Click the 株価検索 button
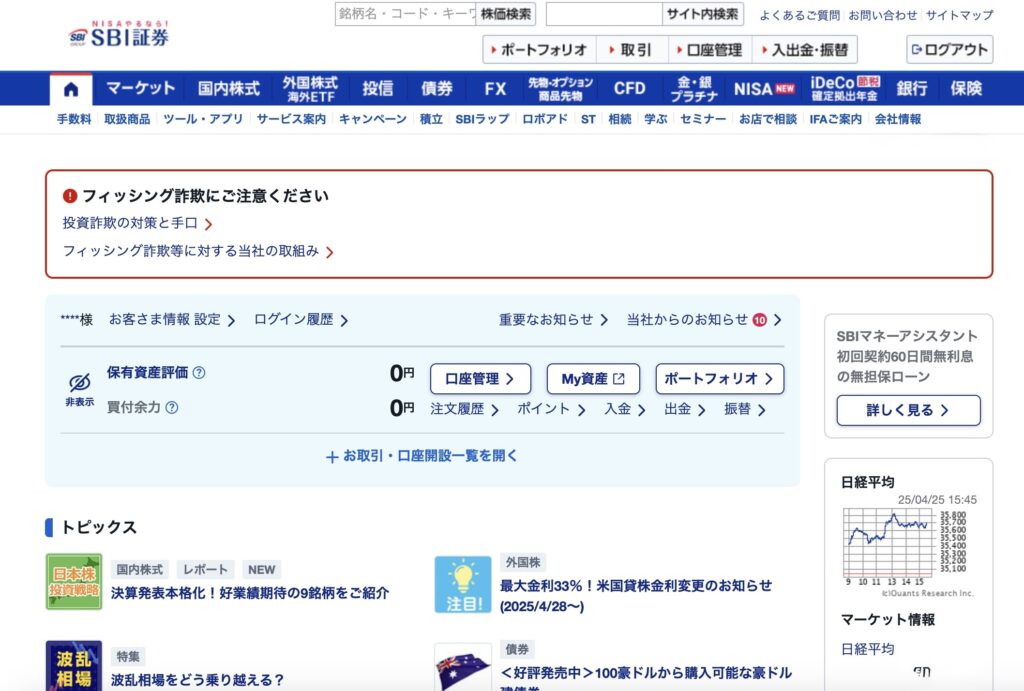Viewport: 1024px width, 691px height. pyautogui.click(x=506, y=14)
